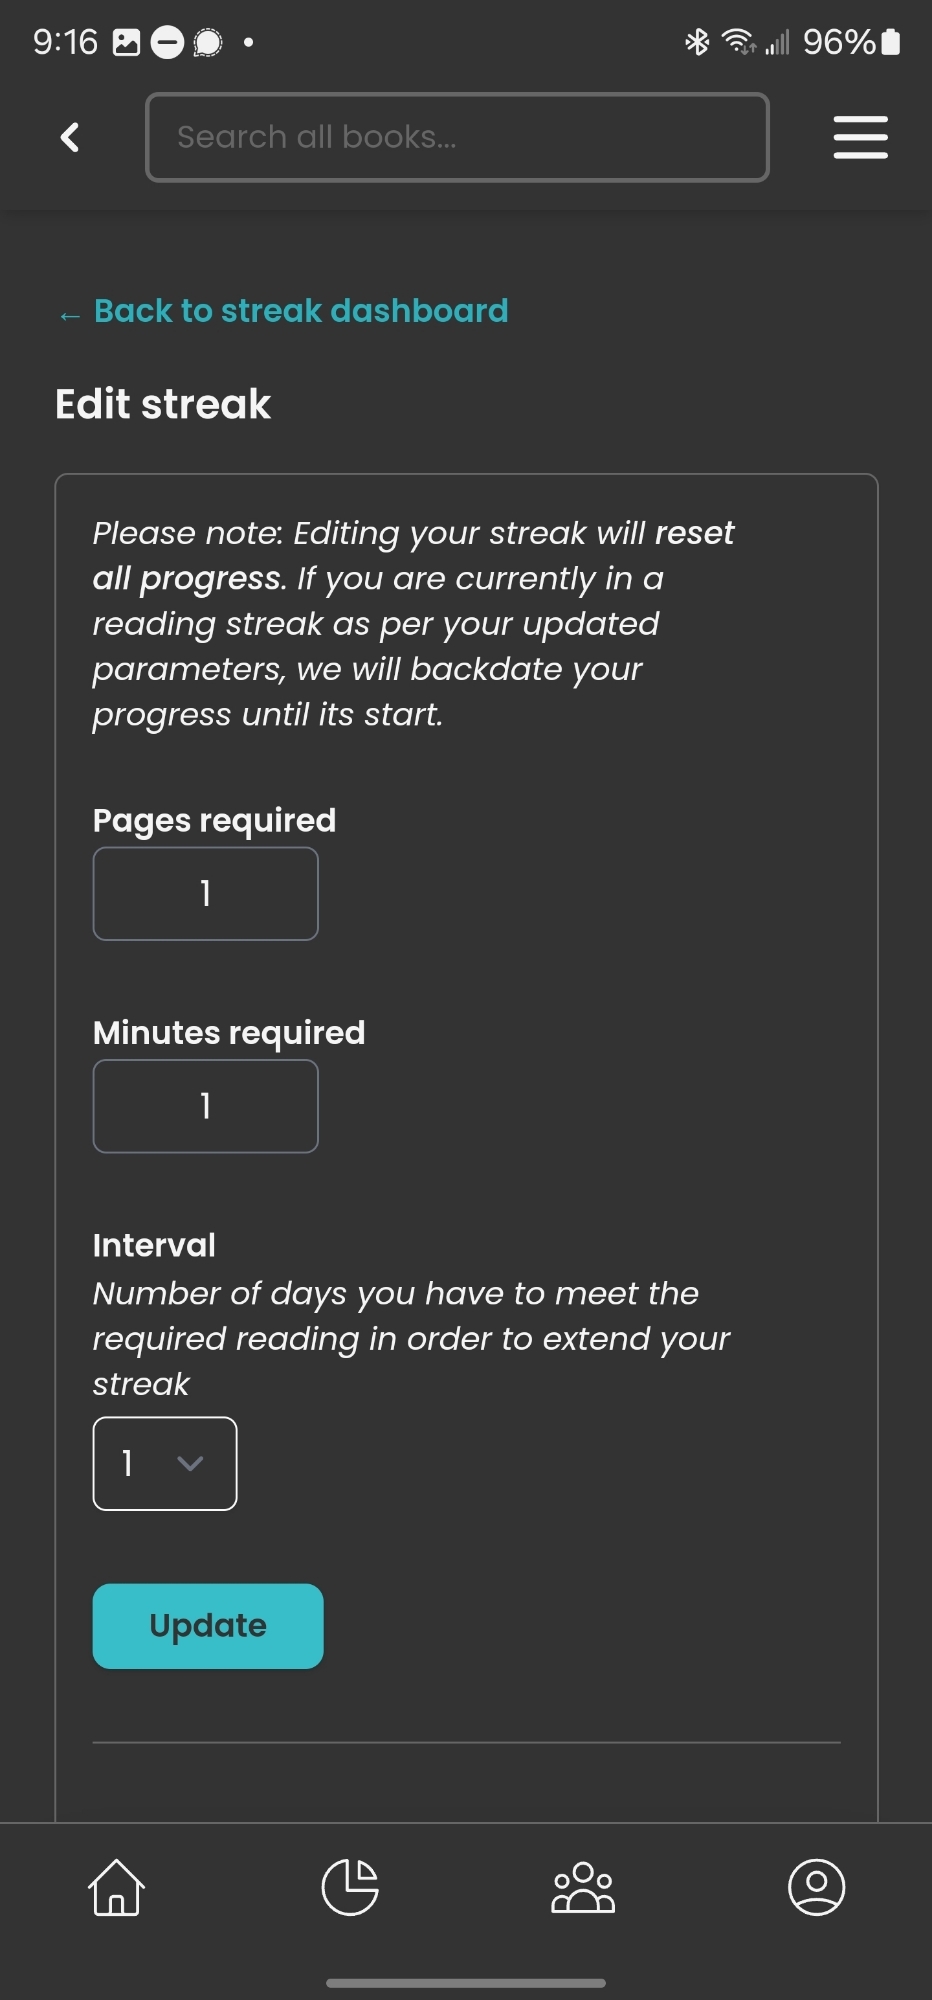Expand the Interval days dropdown
This screenshot has width=932, height=2000.
tap(165, 1464)
